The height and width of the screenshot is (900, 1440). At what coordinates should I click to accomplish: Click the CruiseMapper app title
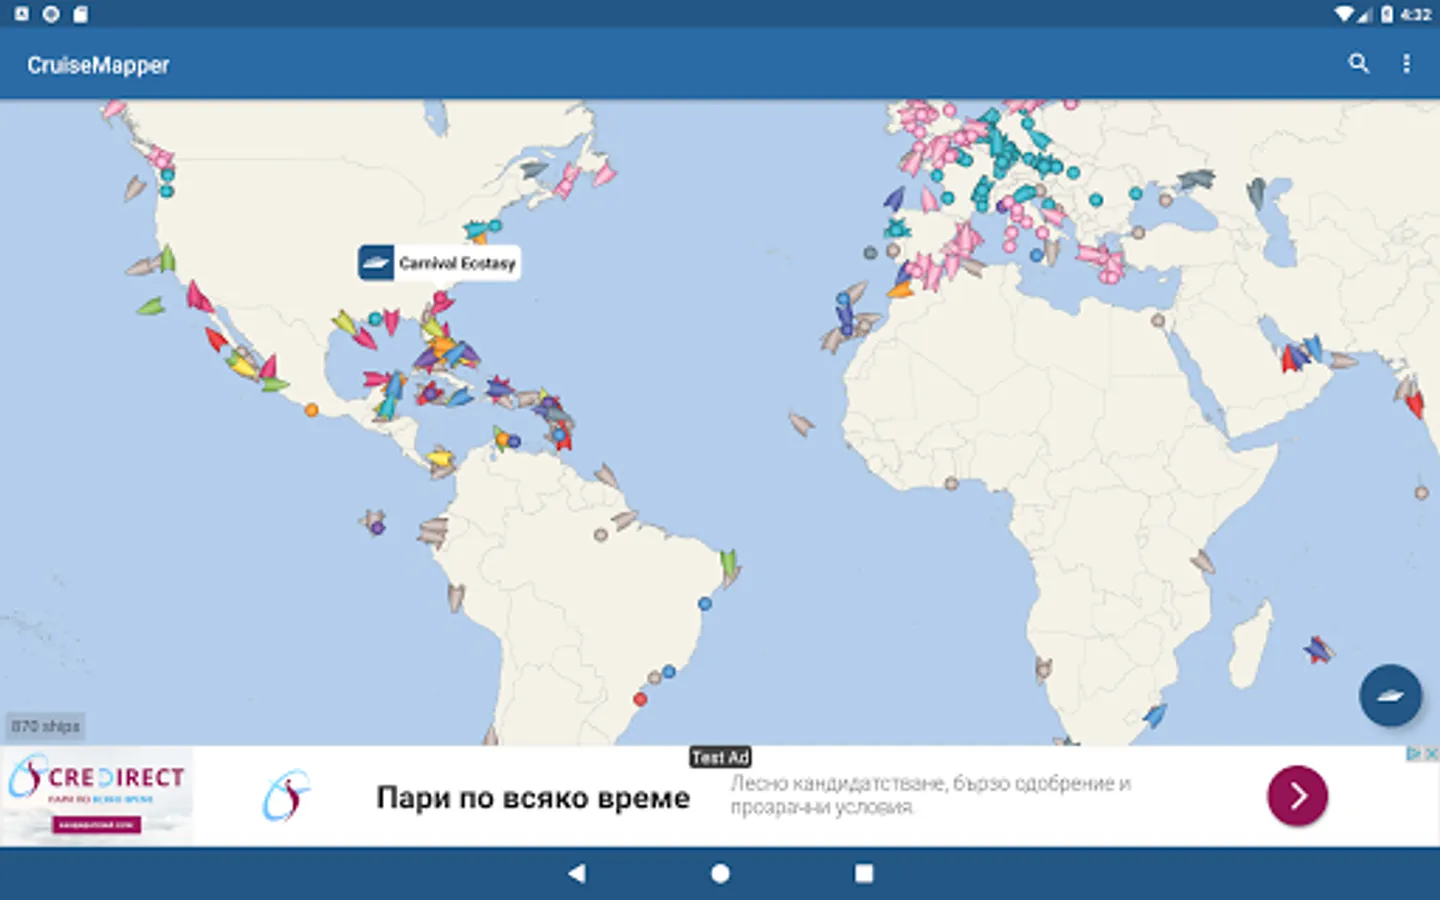click(98, 65)
